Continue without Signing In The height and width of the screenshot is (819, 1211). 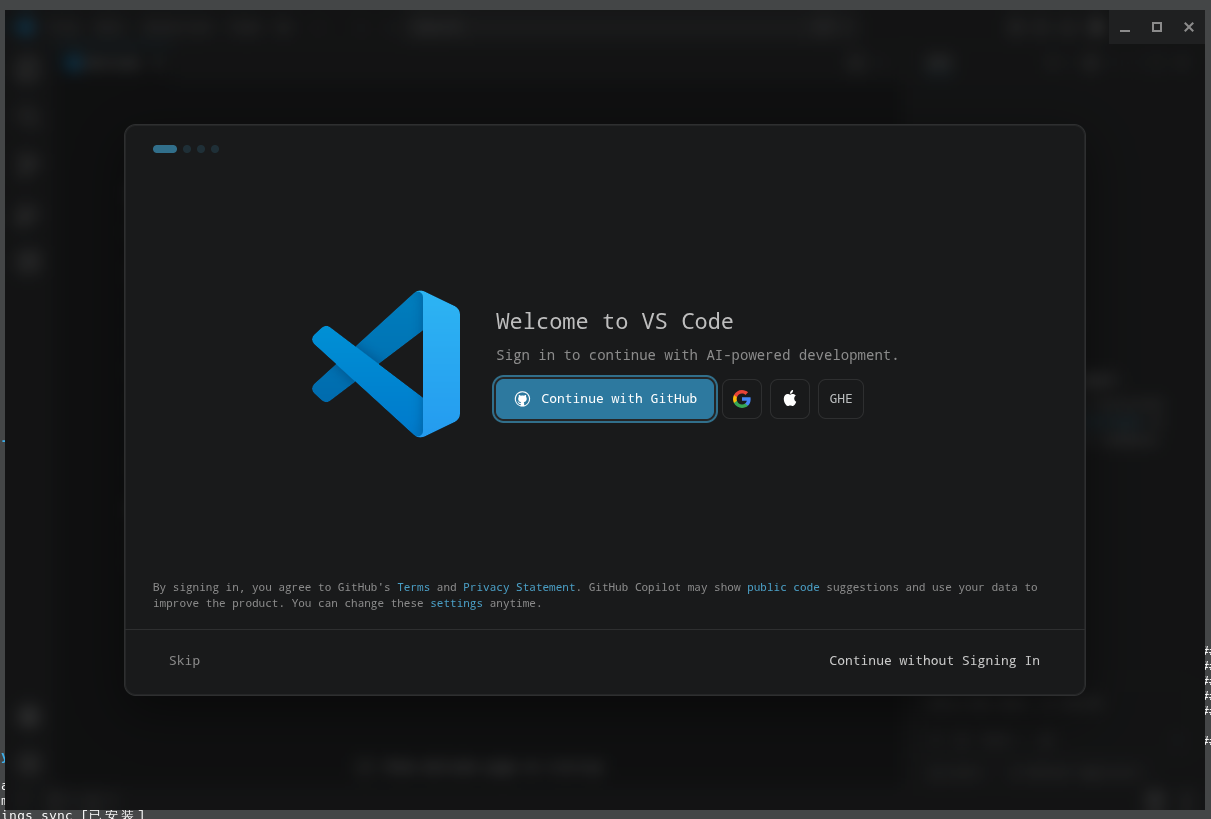pos(934,660)
